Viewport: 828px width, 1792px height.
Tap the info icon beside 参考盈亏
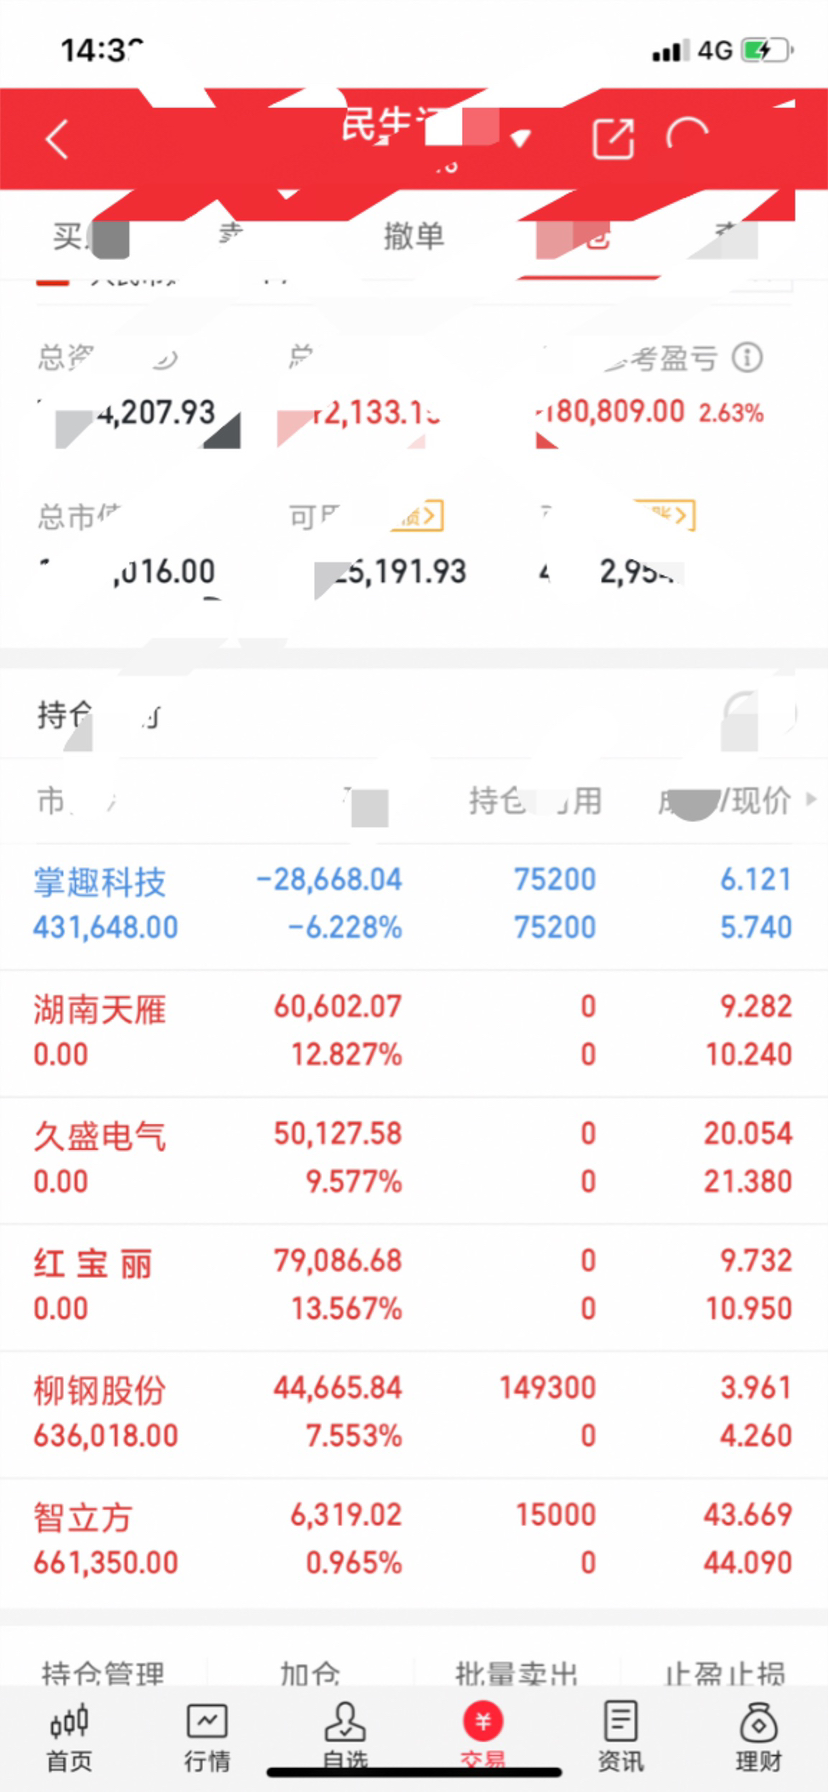click(747, 357)
